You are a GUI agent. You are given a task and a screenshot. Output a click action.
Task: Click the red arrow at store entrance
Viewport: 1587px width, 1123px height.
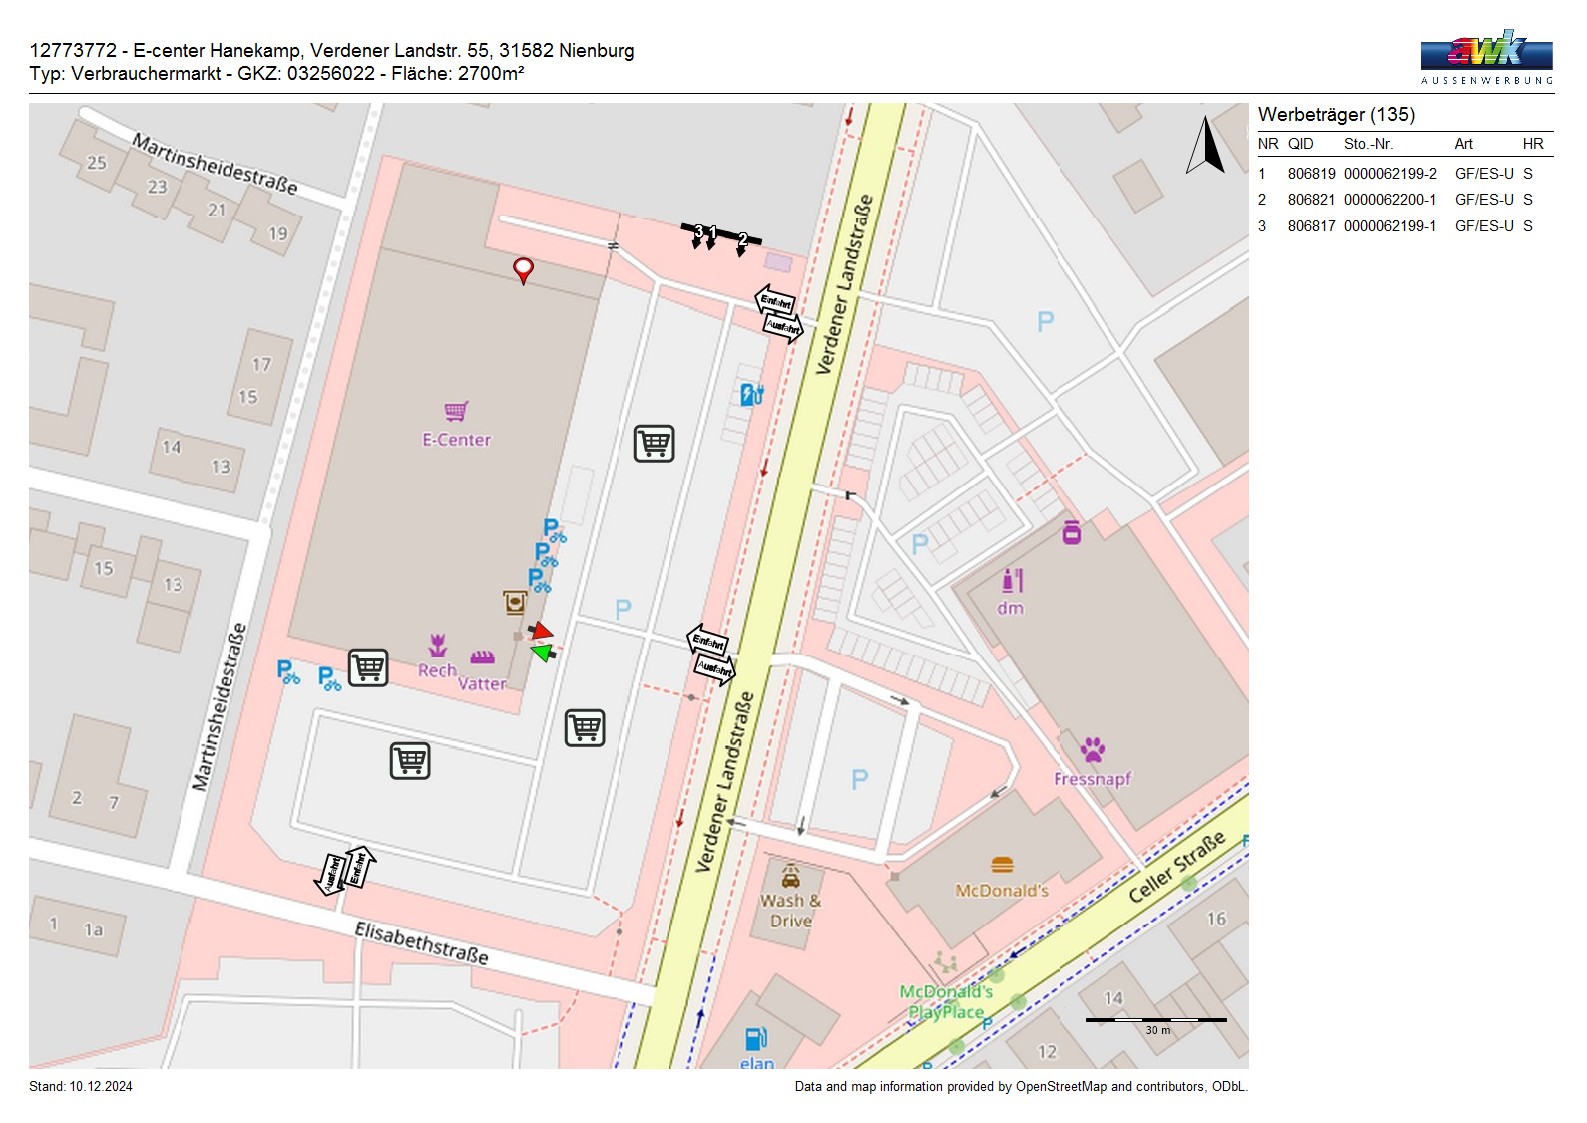pos(541,631)
